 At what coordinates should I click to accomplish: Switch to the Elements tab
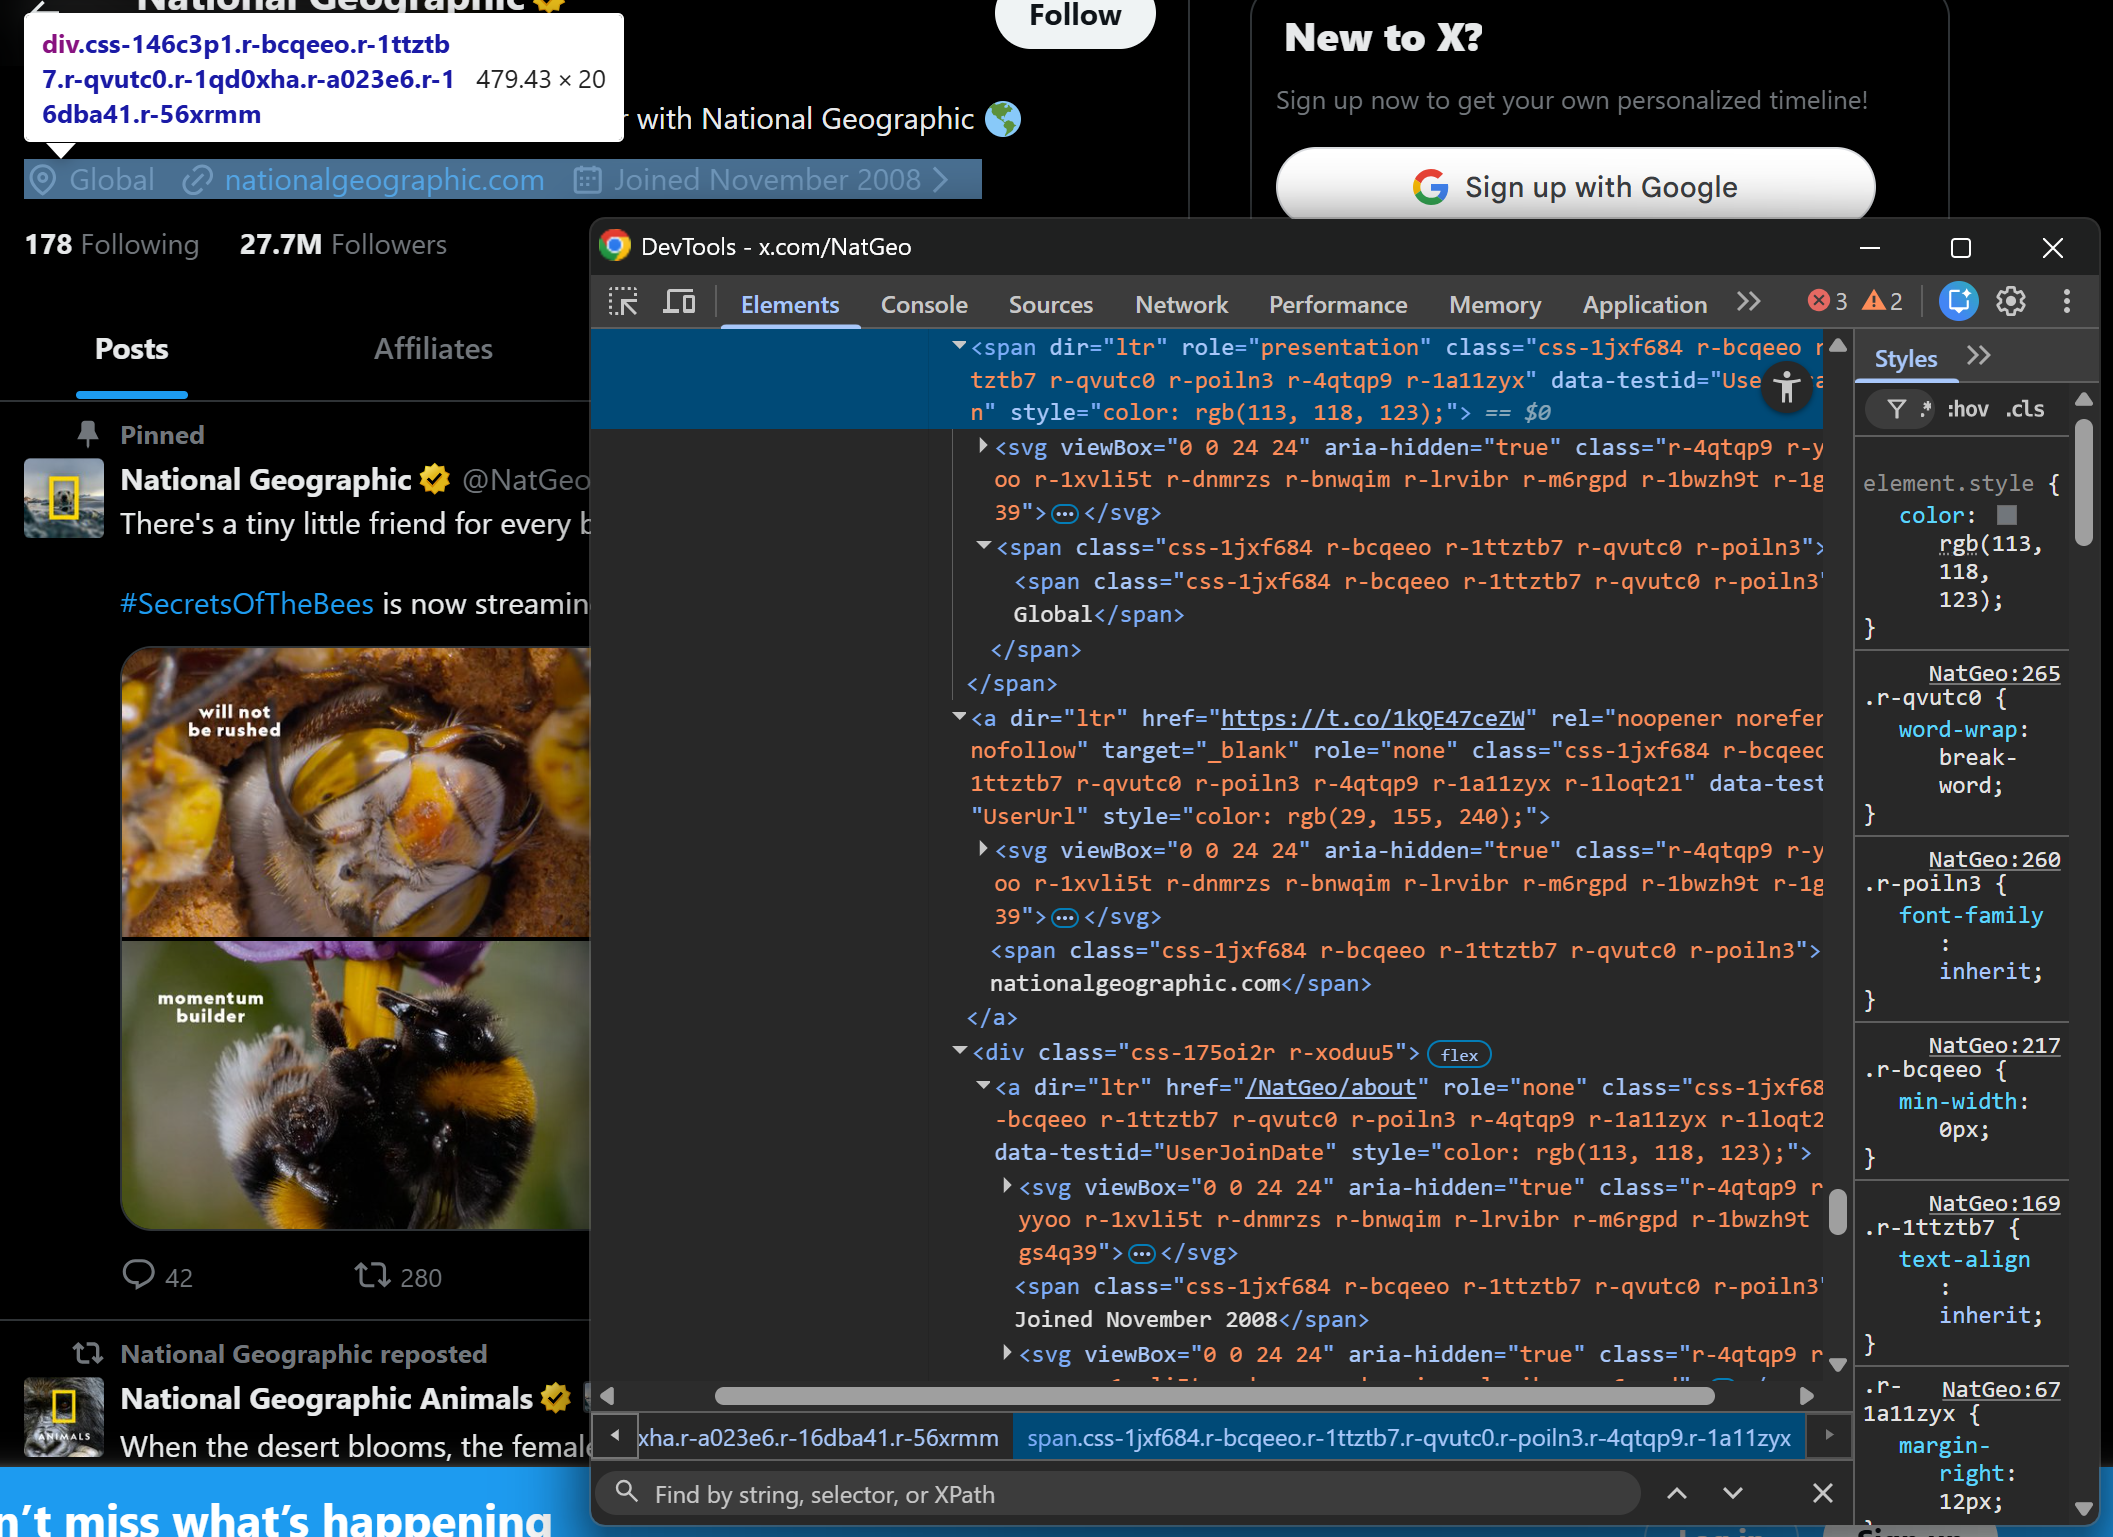(x=790, y=304)
